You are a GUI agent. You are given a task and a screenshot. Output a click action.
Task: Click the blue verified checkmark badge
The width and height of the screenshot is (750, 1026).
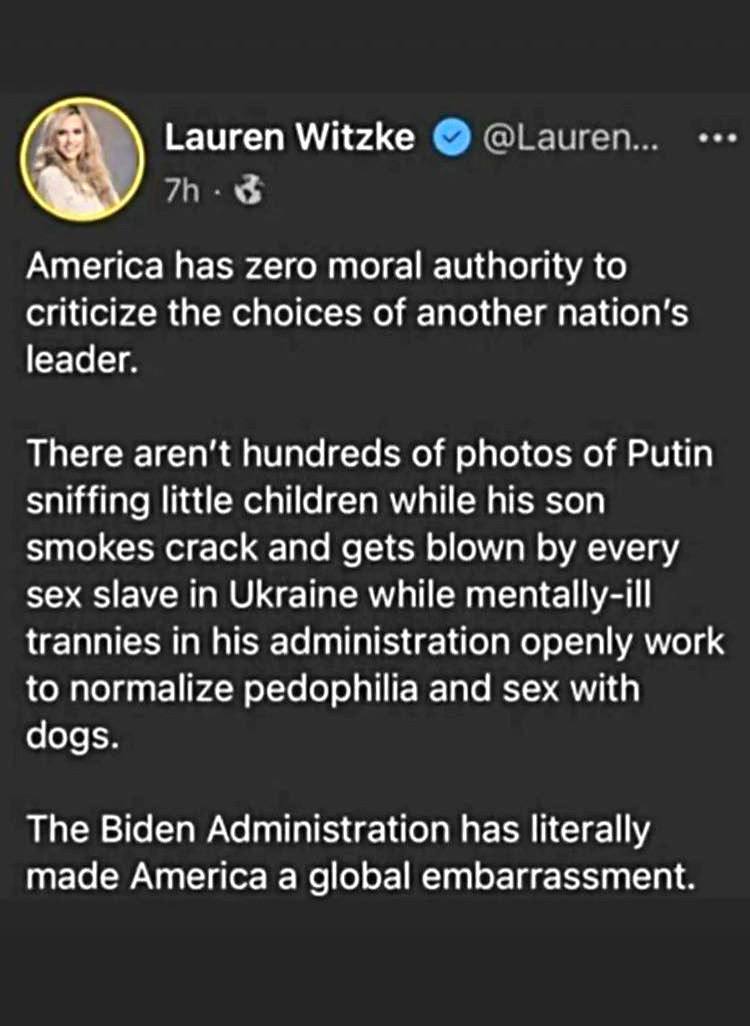(451, 138)
